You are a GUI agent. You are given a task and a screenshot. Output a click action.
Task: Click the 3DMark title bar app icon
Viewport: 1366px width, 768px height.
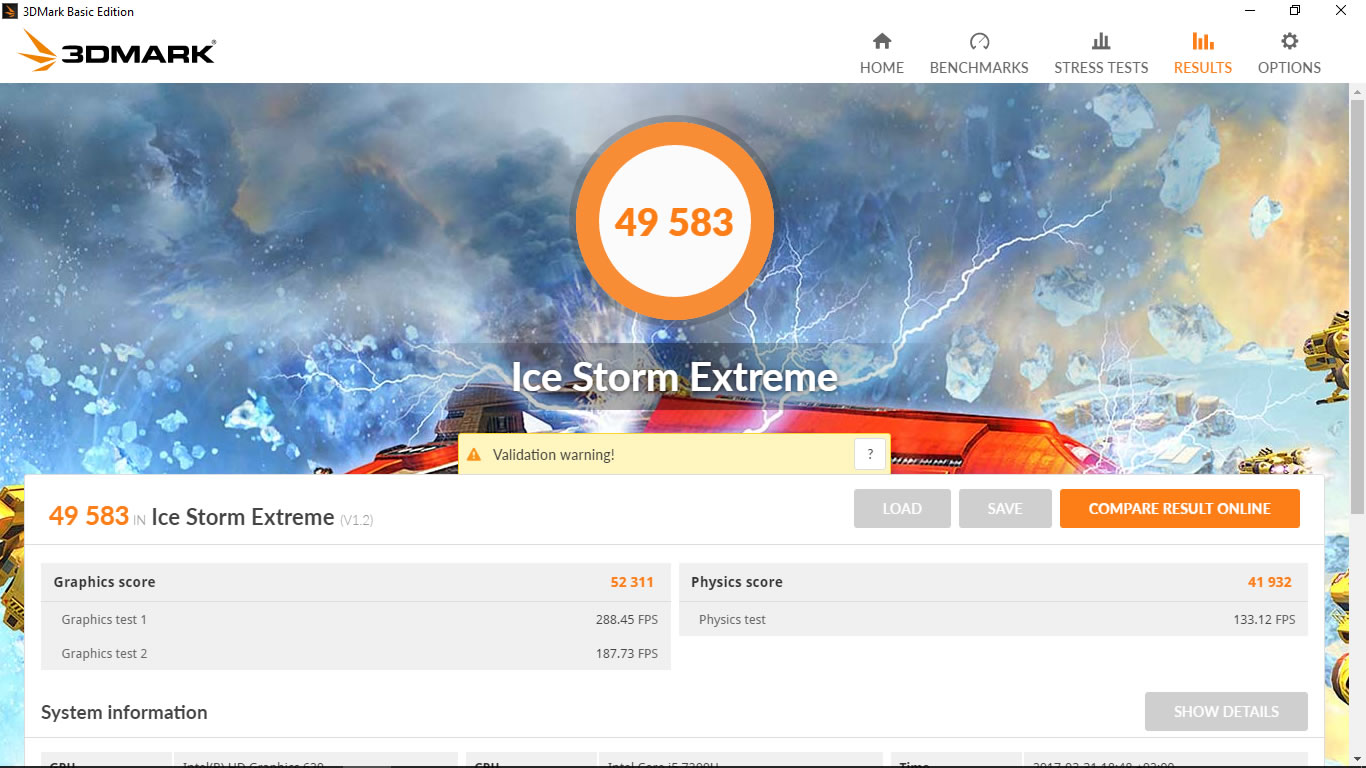[10, 11]
